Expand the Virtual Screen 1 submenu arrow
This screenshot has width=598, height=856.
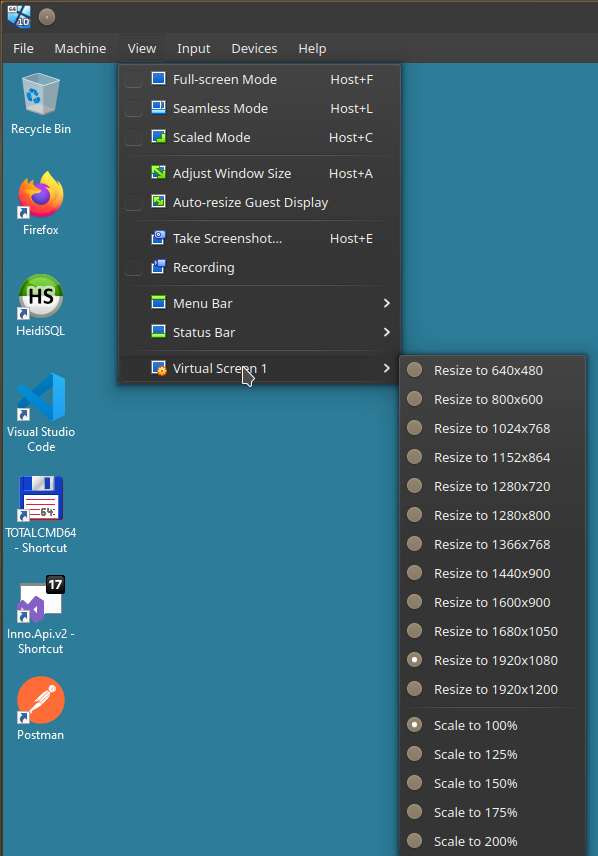(387, 368)
